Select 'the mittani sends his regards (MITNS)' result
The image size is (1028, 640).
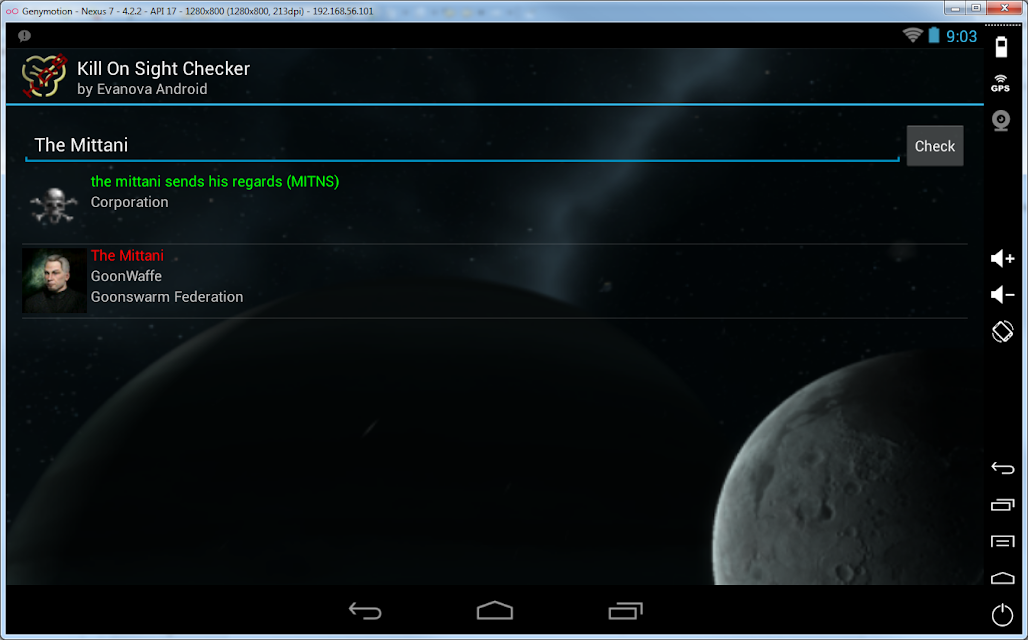point(214,182)
